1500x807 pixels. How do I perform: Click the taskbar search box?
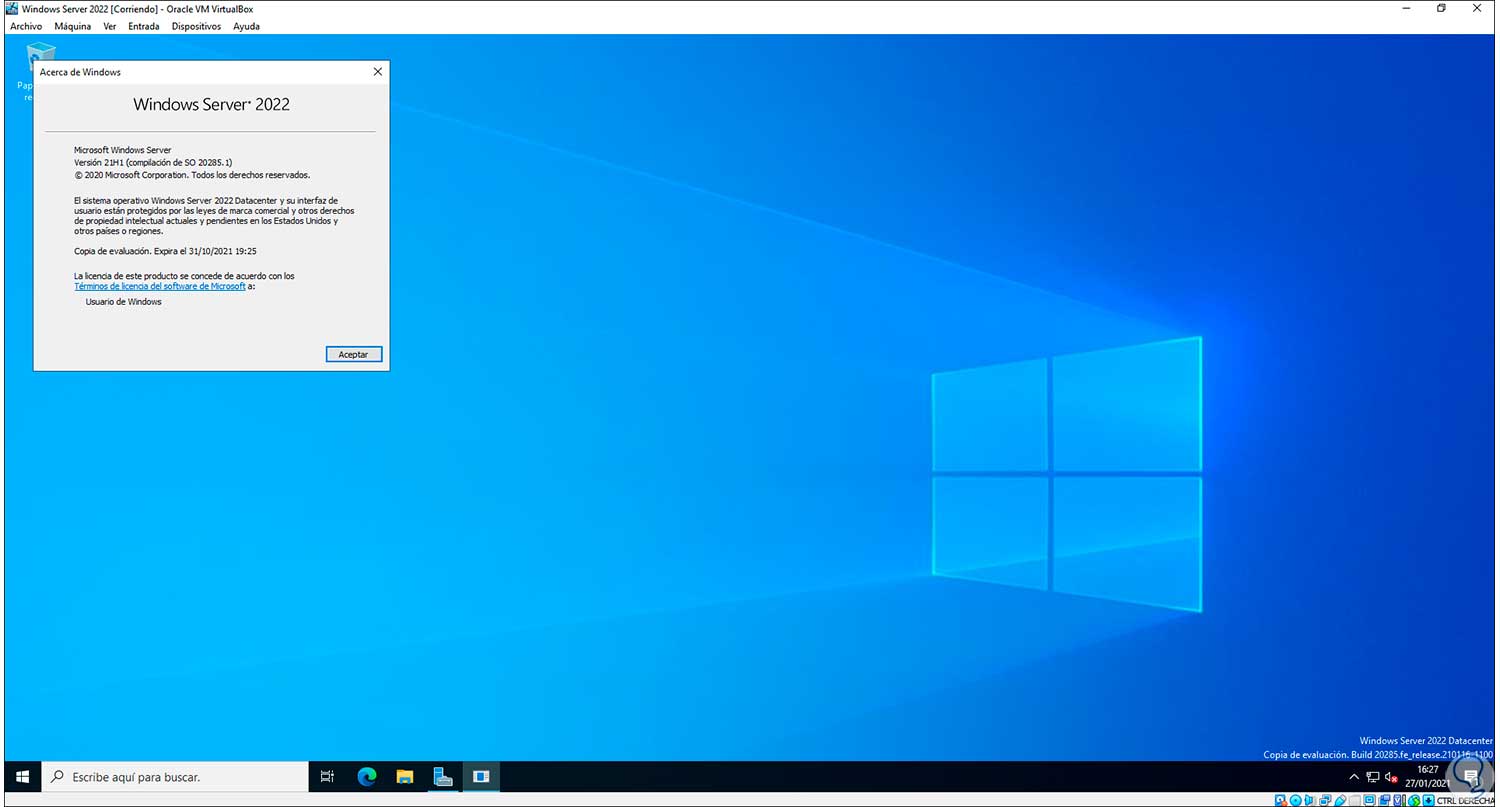tap(176, 776)
